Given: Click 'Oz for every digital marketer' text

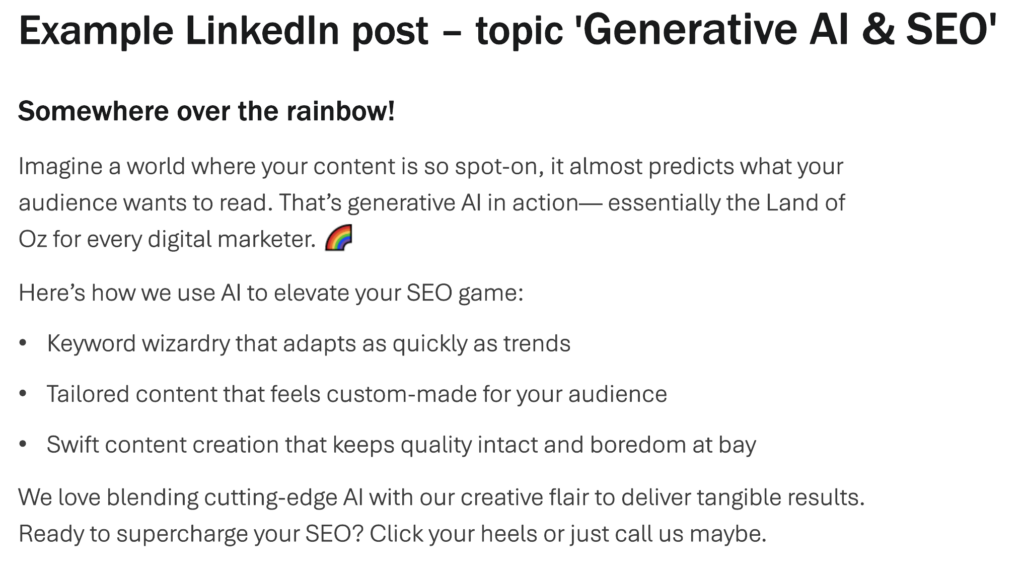Looking at the screenshot, I should click(x=166, y=241).
